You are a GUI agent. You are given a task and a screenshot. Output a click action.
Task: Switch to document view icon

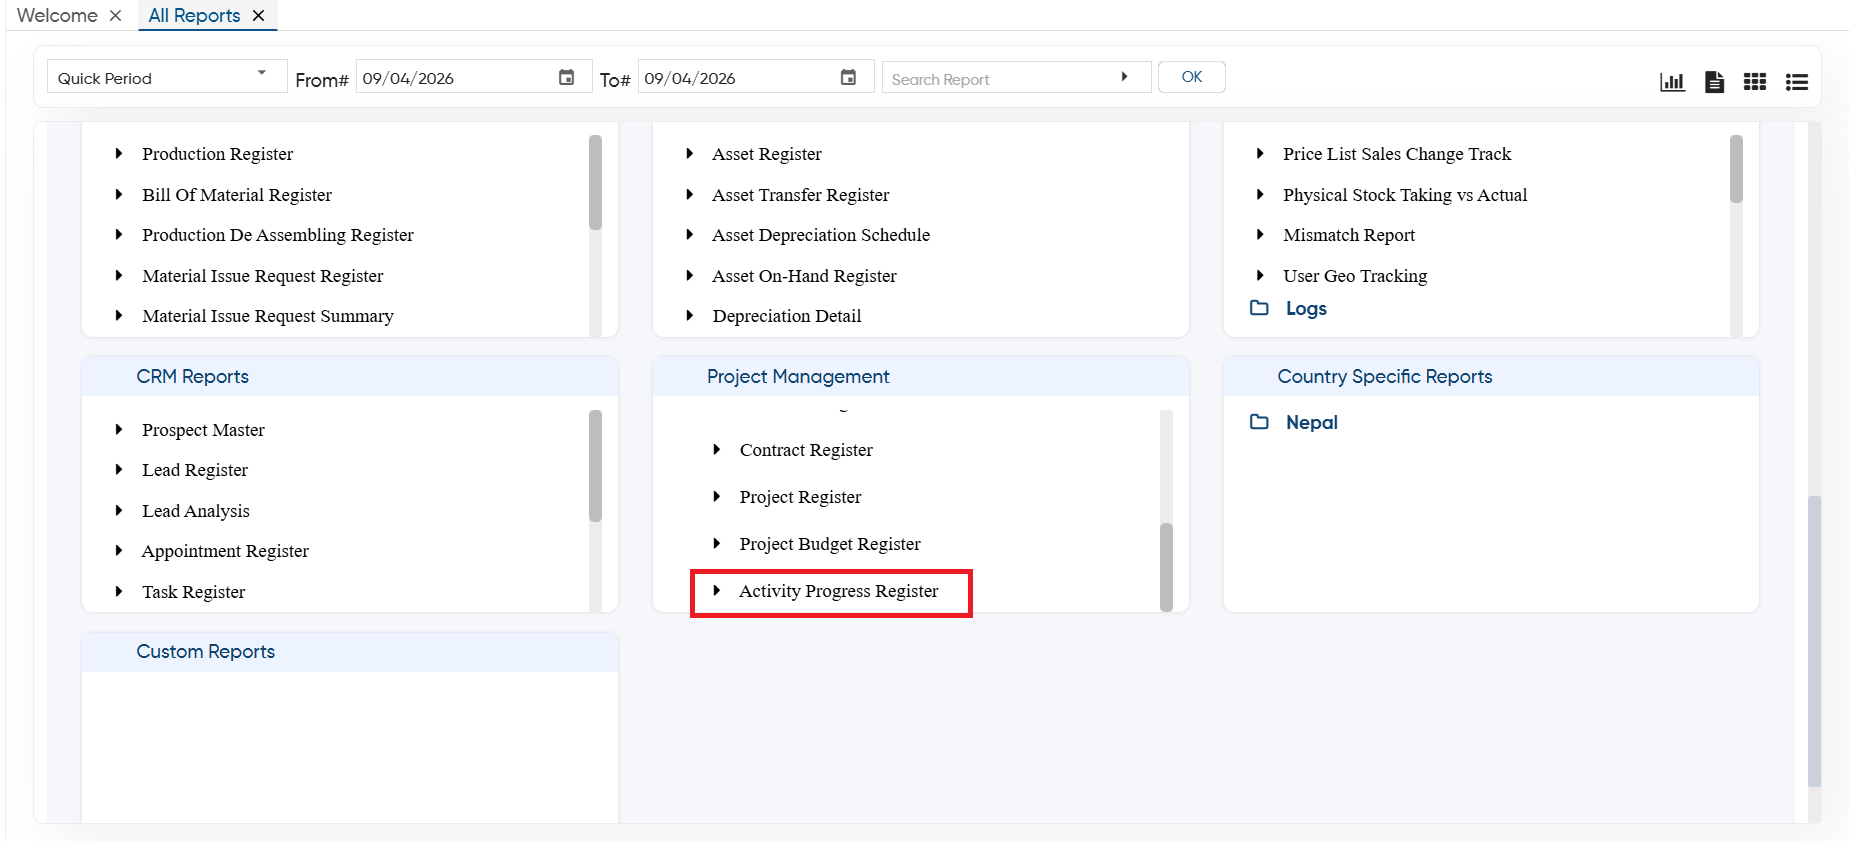(x=1714, y=82)
